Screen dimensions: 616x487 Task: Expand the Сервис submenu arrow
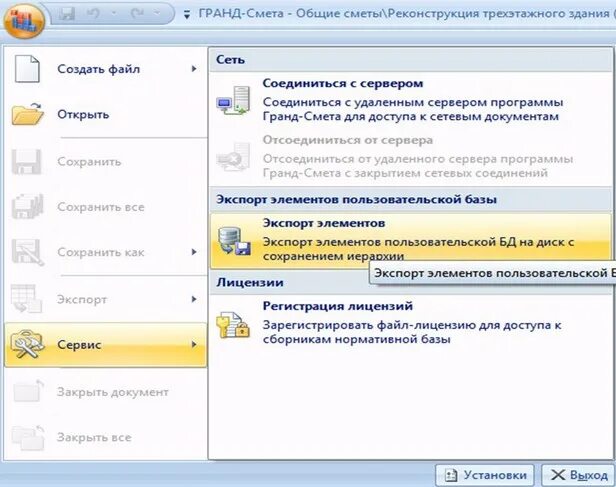pyautogui.click(x=194, y=344)
